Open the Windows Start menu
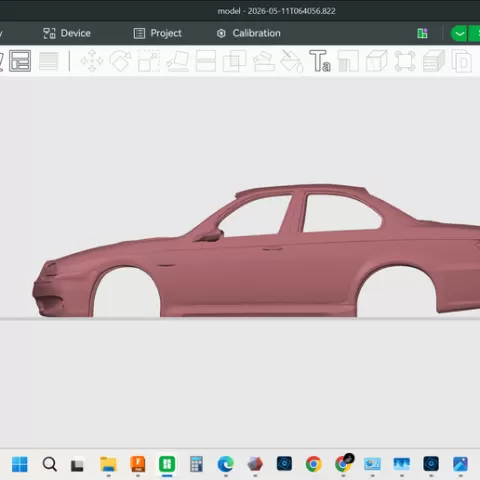The image size is (480, 480). point(20,464)
